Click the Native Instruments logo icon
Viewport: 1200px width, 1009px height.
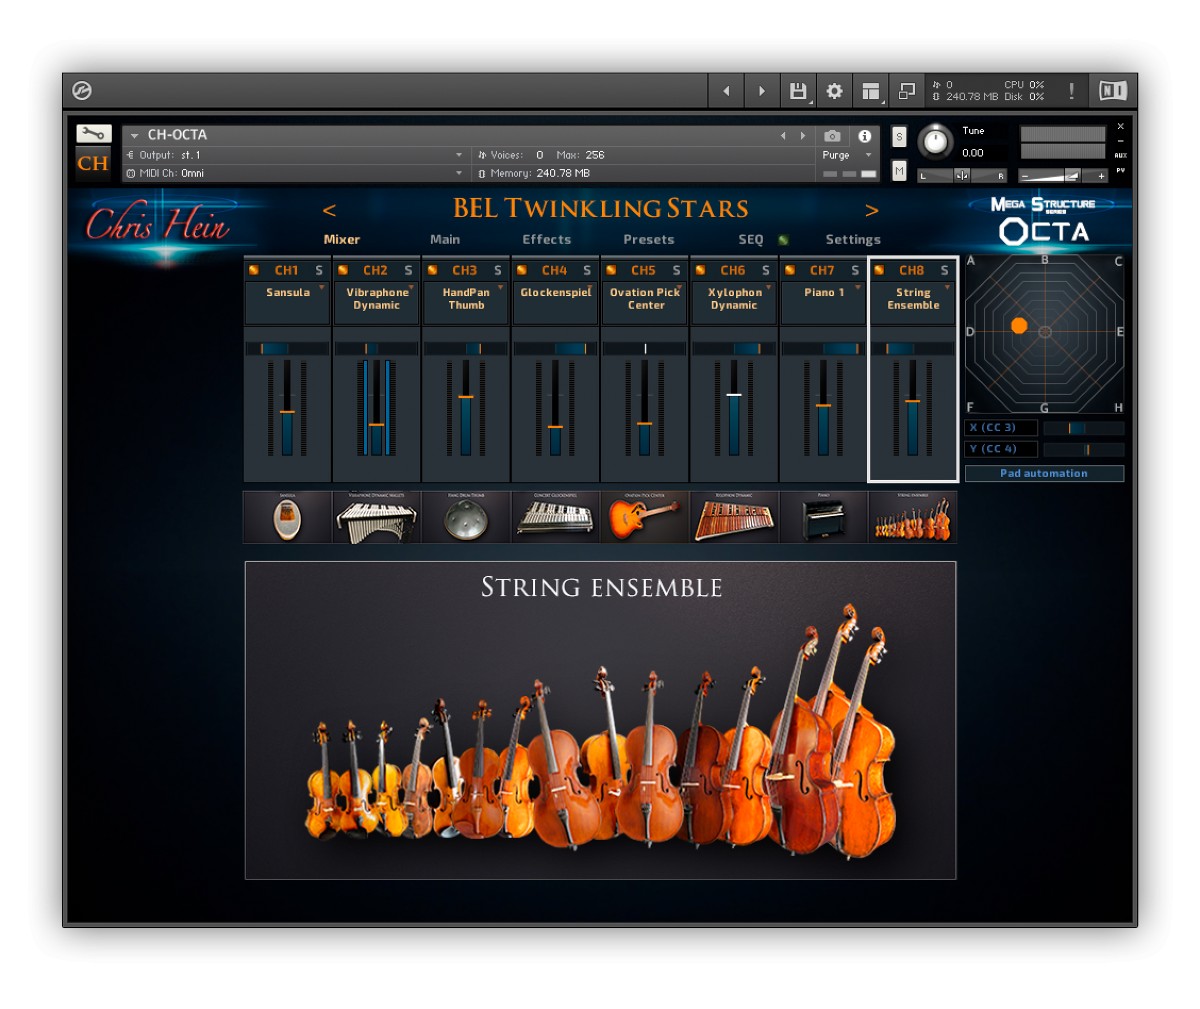pyautogui.click(x=1113, y=91)
